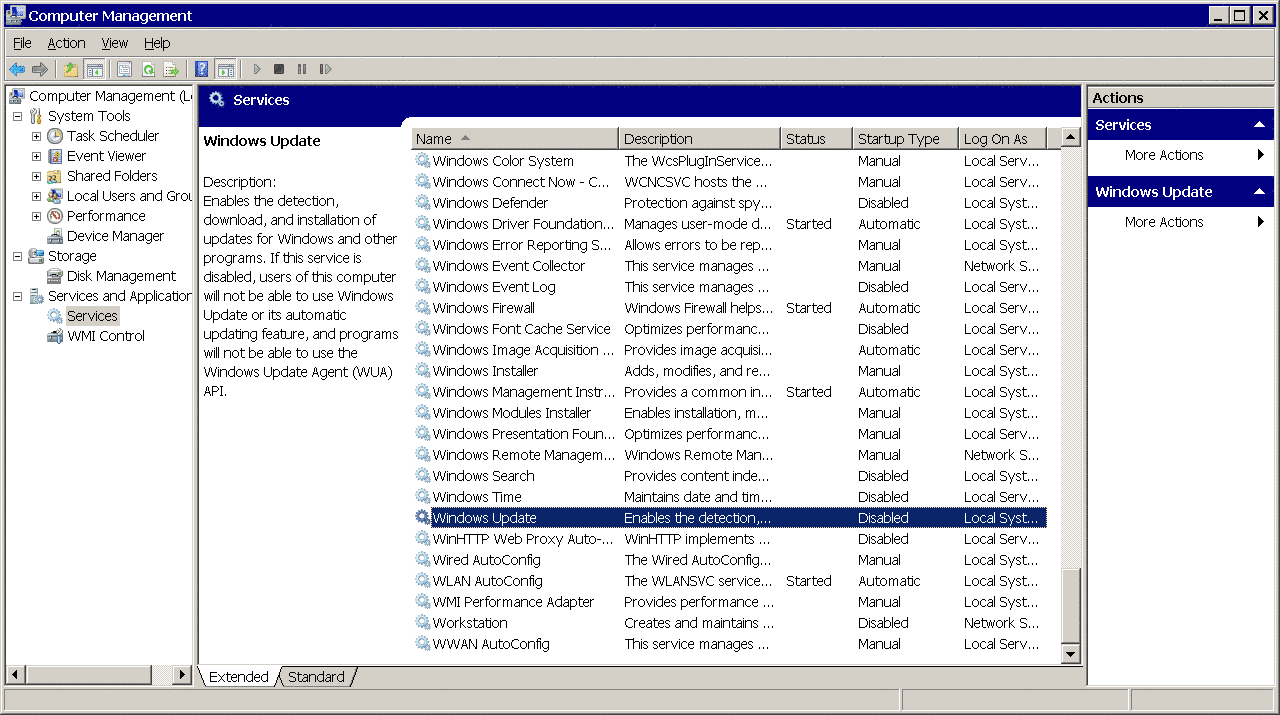
Task: Click the WMI Control icon in tree
Action: (x=55, y=336)
